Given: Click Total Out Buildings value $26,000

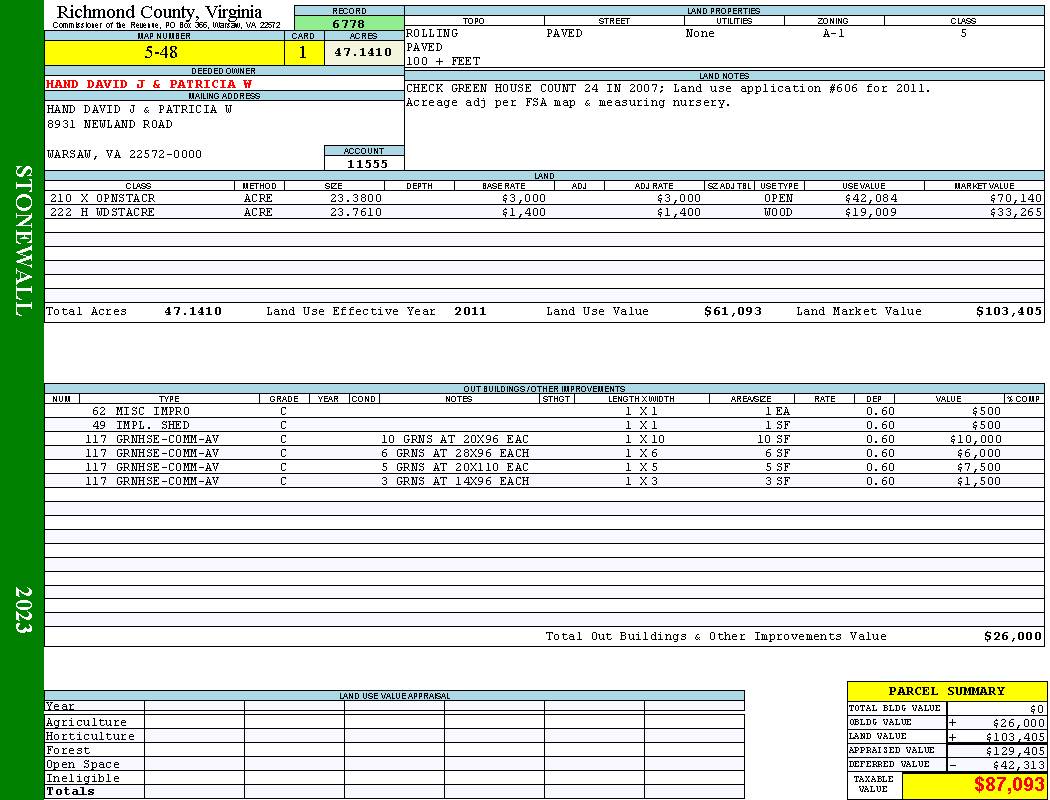Looking at the screenshot, I should tap(1013, 637).
